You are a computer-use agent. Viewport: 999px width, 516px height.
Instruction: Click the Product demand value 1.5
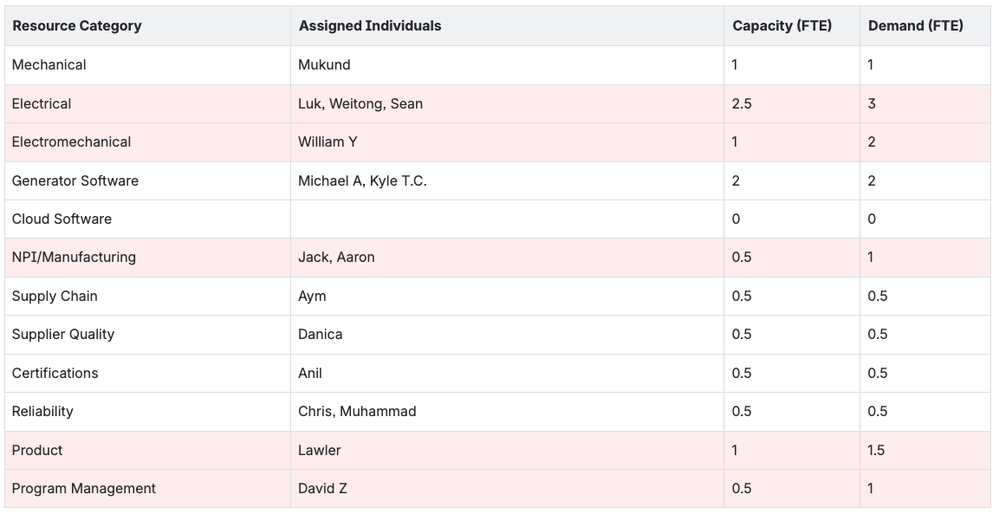(876, 450)
